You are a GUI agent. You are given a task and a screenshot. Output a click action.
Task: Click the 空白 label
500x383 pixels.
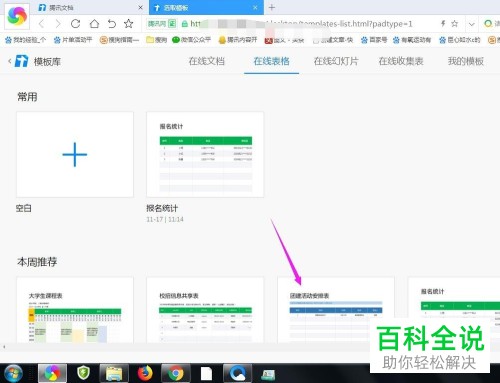24,208
